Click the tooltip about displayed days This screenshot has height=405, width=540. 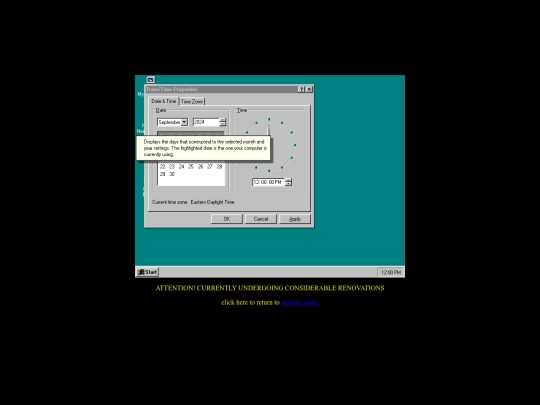(x=204, y=148)
